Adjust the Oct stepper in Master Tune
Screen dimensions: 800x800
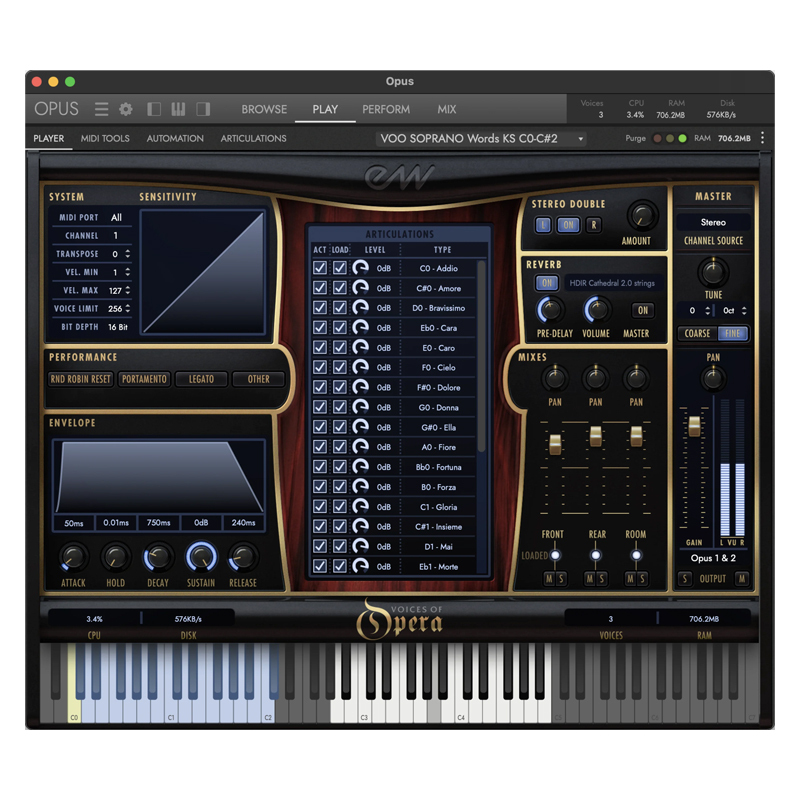[744, 310]
